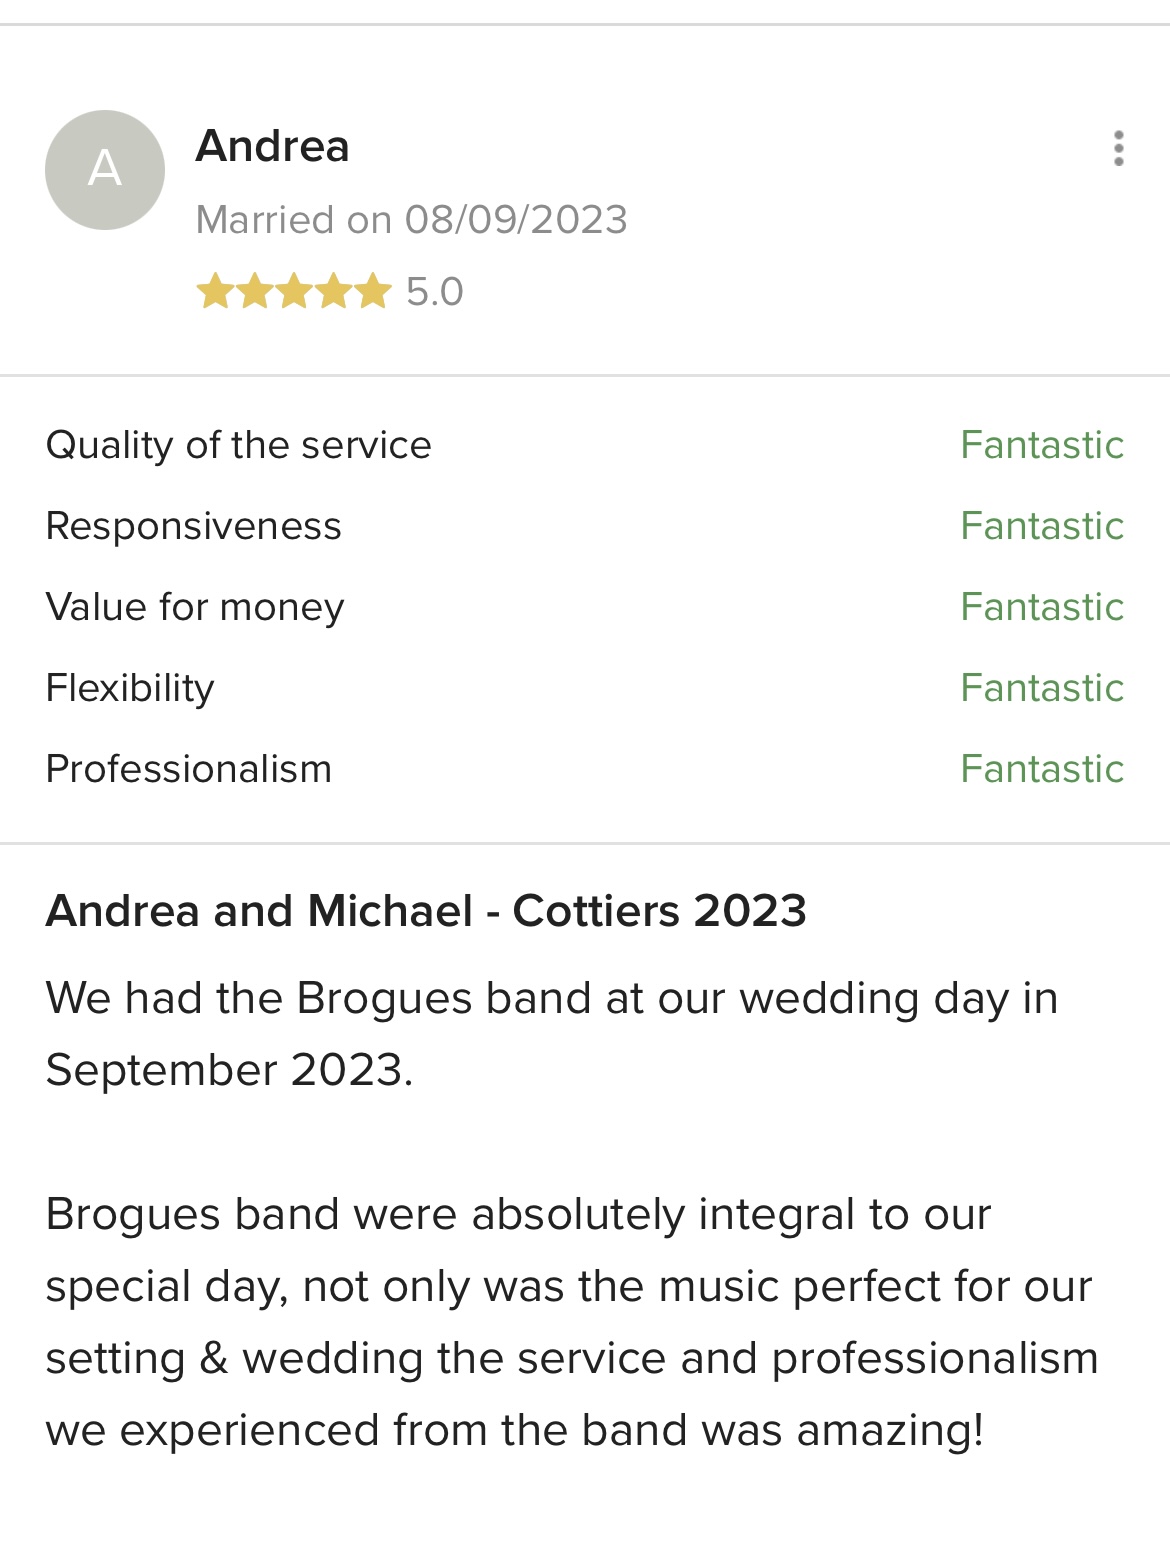This screenshot has height=1543, width=1170.
Task: Click Quality of the service label
Action: (x=238, y=445)
